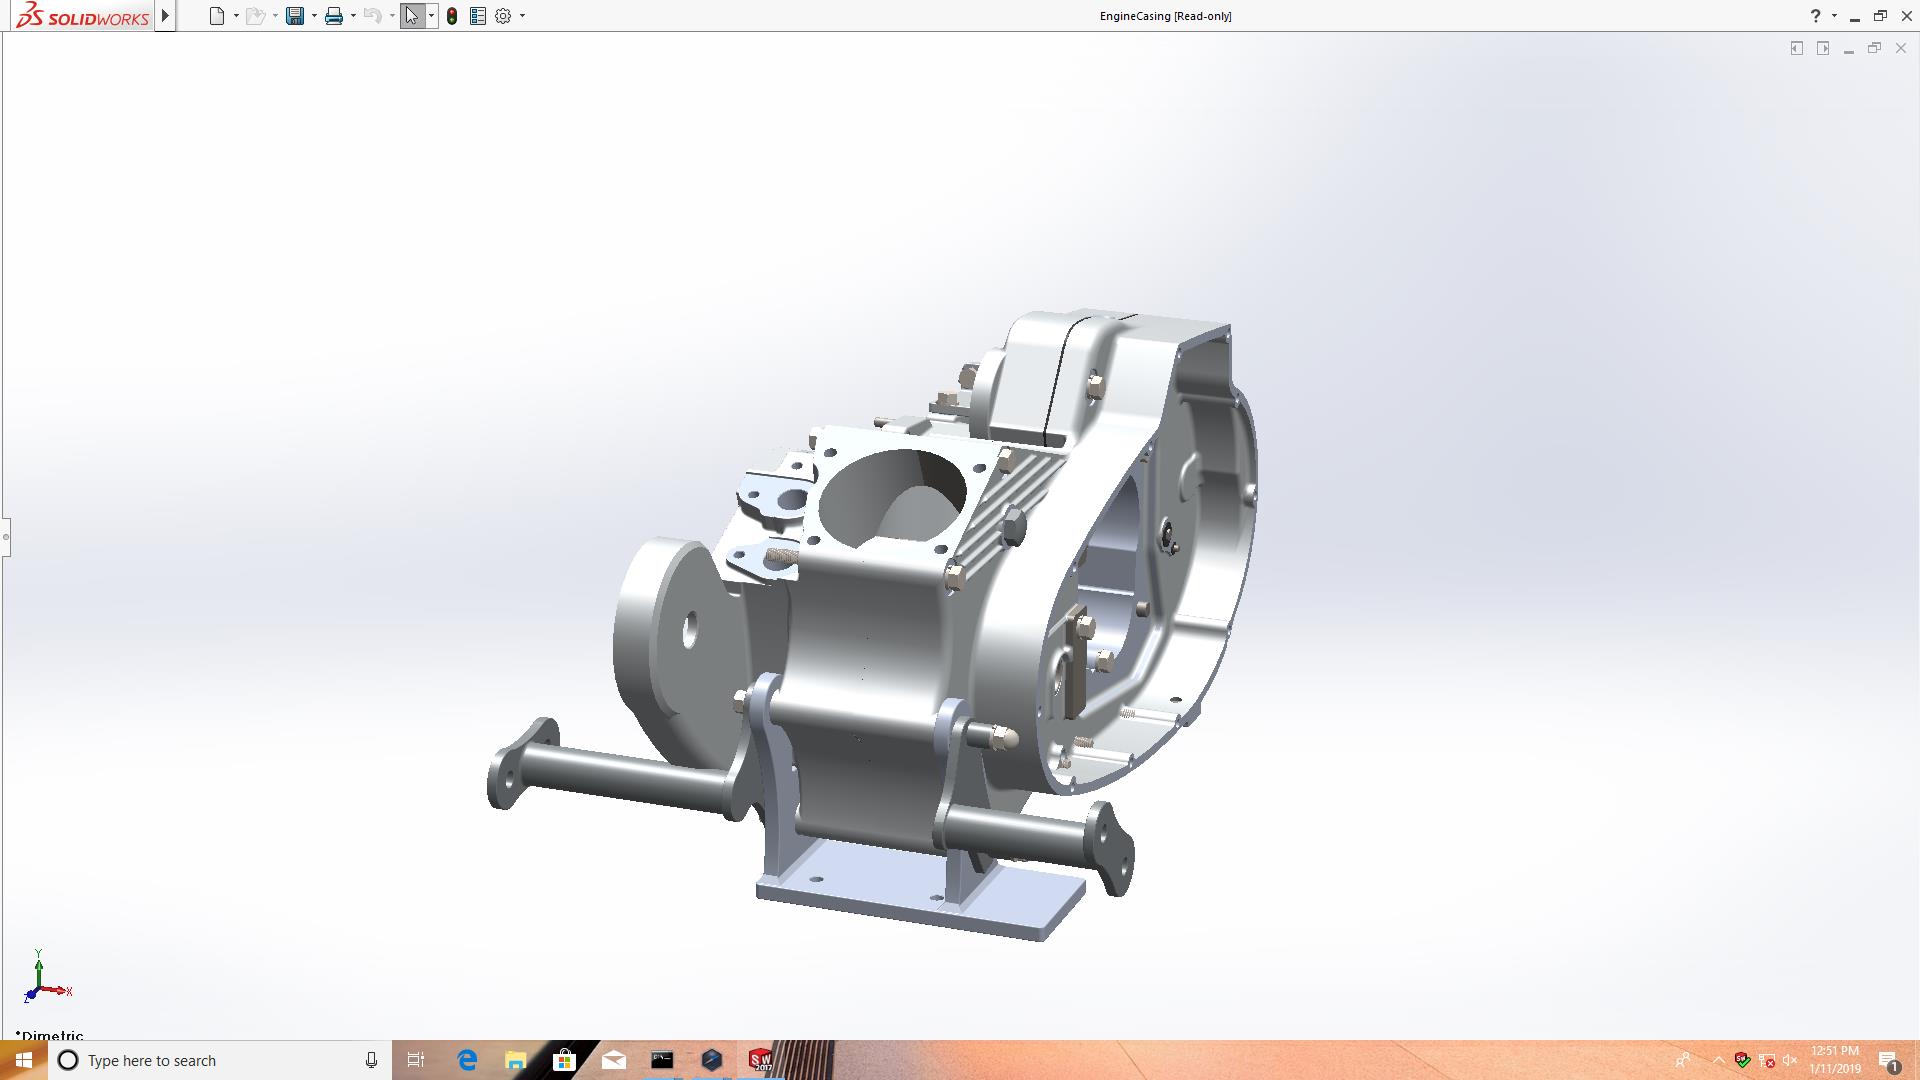Viewport: 1920px width, 1080px height.
Task: Toggle the left panel collapse button
Action: [1797, 48]
